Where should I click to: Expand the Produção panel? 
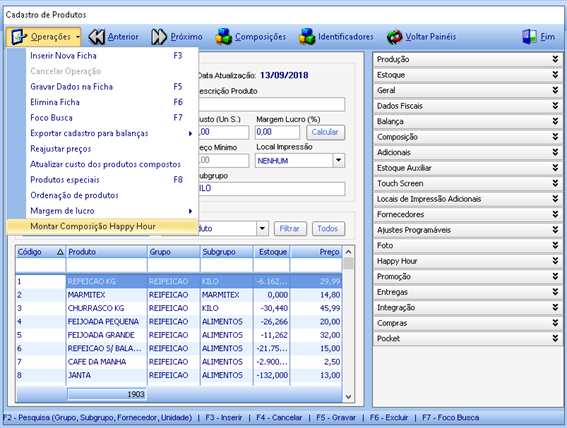tap(467, 60)
